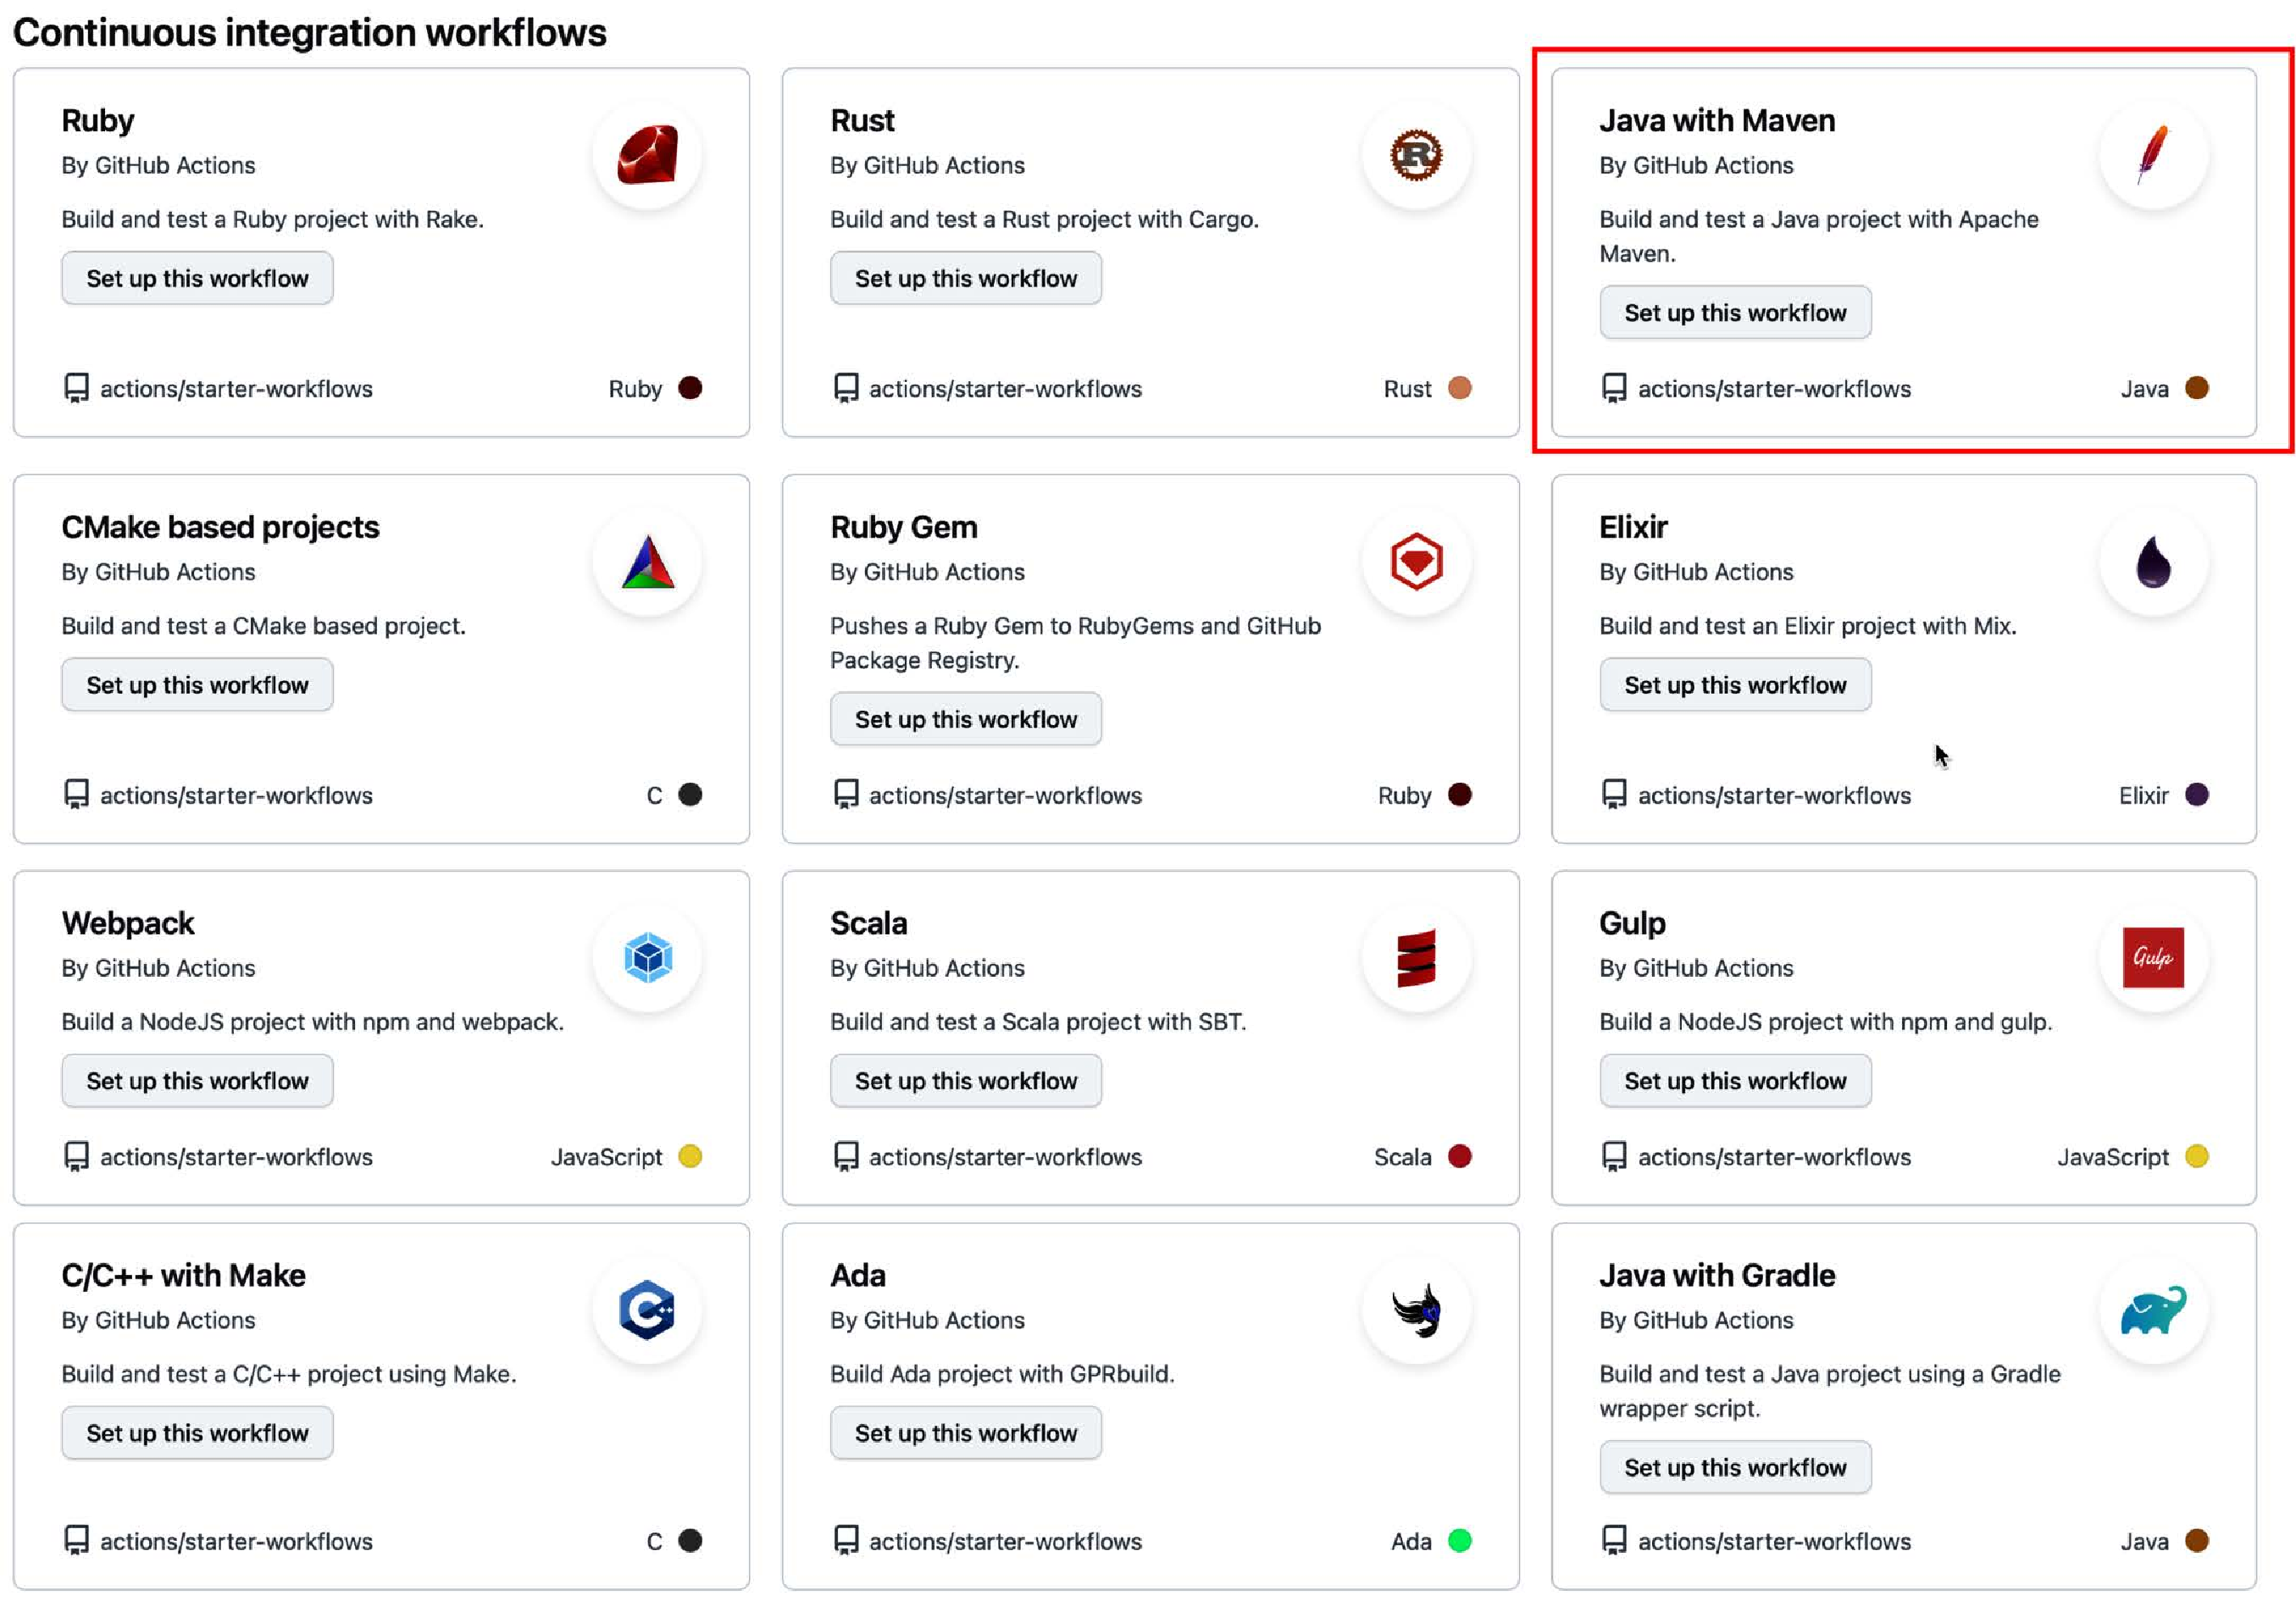Set up the Java with Maven workflow
The width and height of the screenshot is (2296, 1601).
1735,313
